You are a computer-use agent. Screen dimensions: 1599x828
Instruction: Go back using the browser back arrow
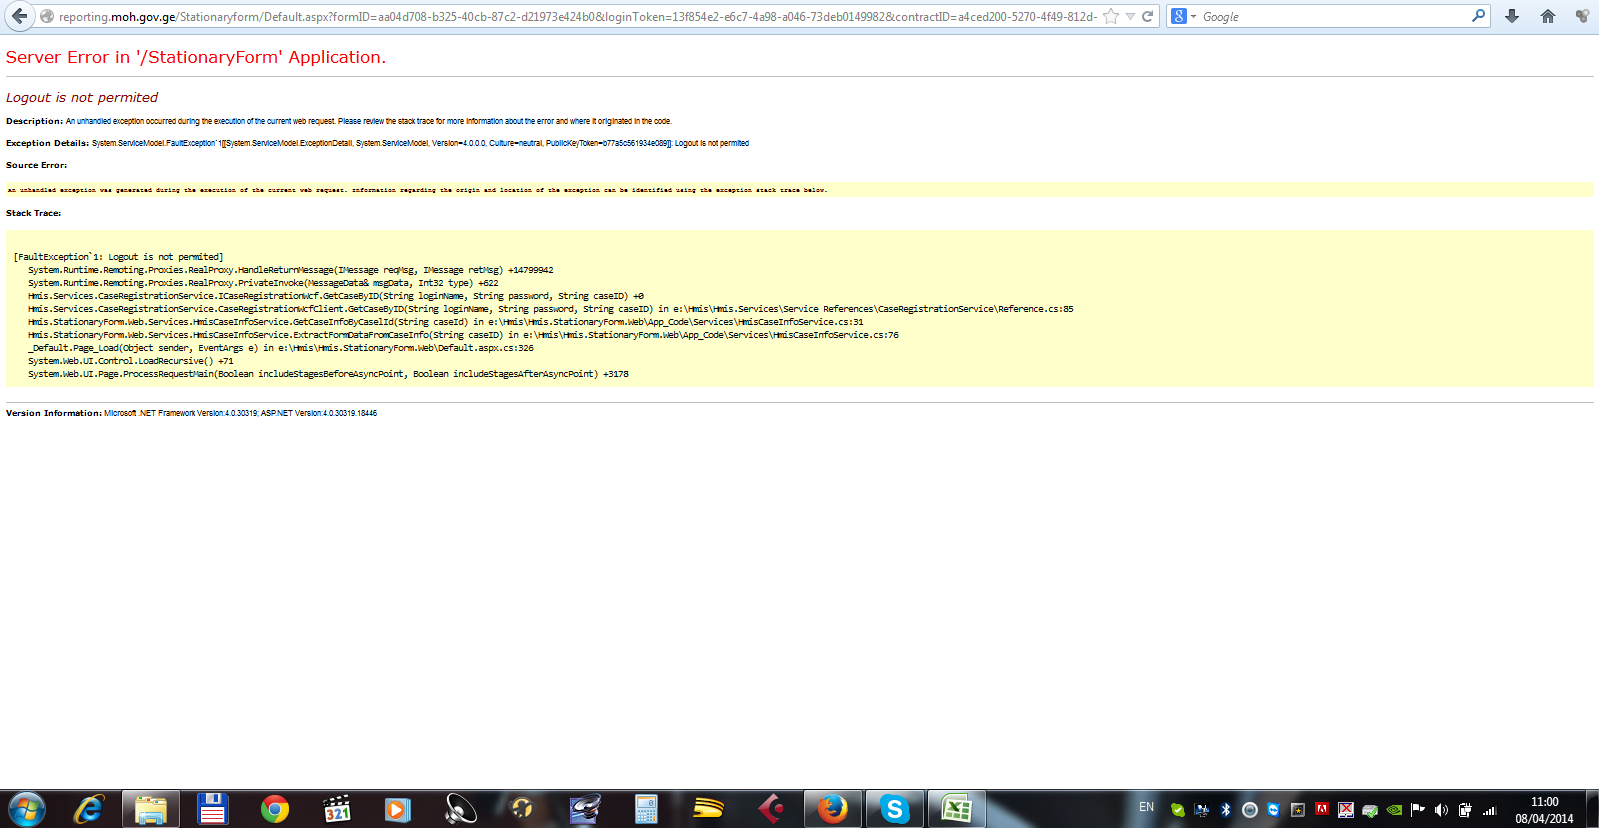click(x=19, y=16)
